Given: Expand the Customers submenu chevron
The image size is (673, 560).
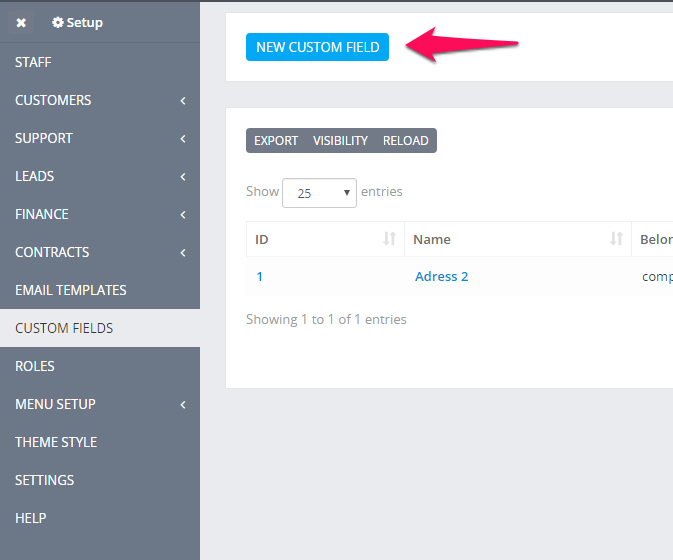Looking at the screenshot, I should coord(183,101).
